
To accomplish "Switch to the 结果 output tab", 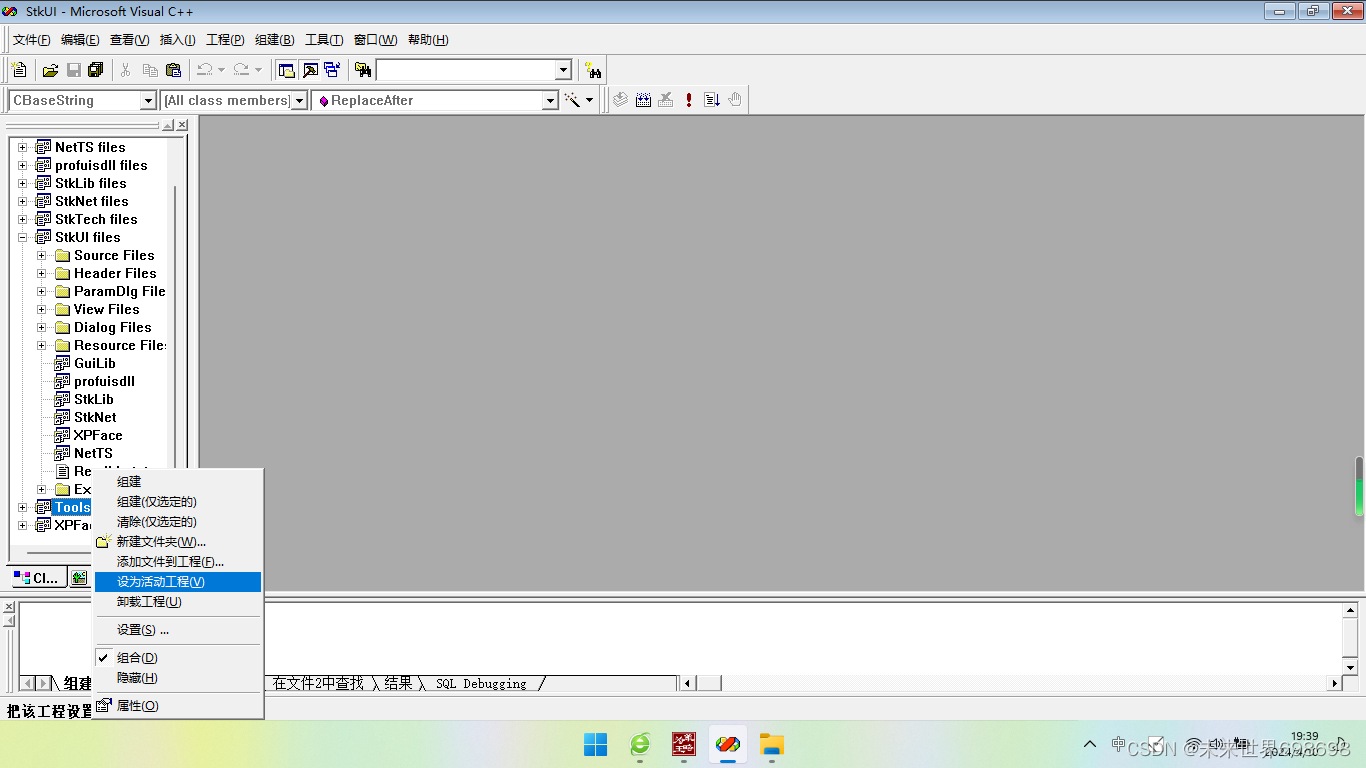I will coord(398,683).
